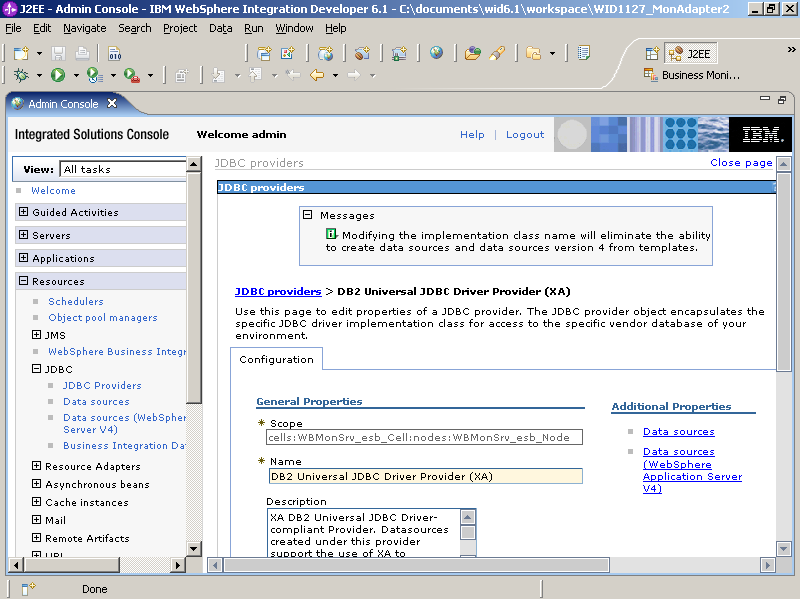Click the flashlight search icon

tap(497, 53)
